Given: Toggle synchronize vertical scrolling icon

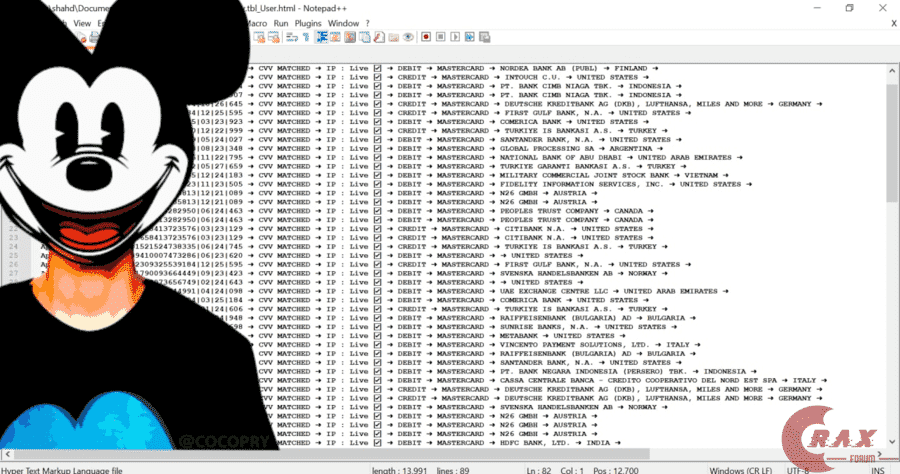Looking at the screenshot, I should point(259,37).
